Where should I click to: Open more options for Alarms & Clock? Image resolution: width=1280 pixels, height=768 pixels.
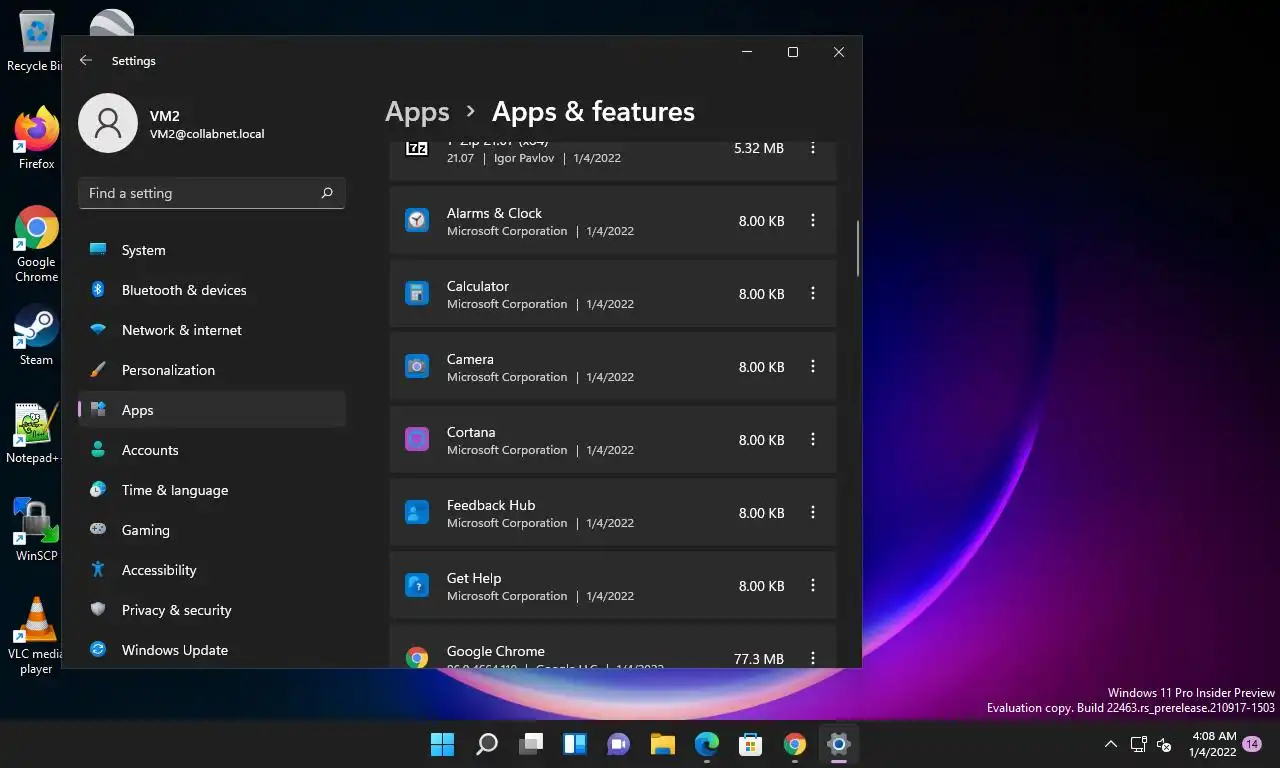[x=813, y=221]
